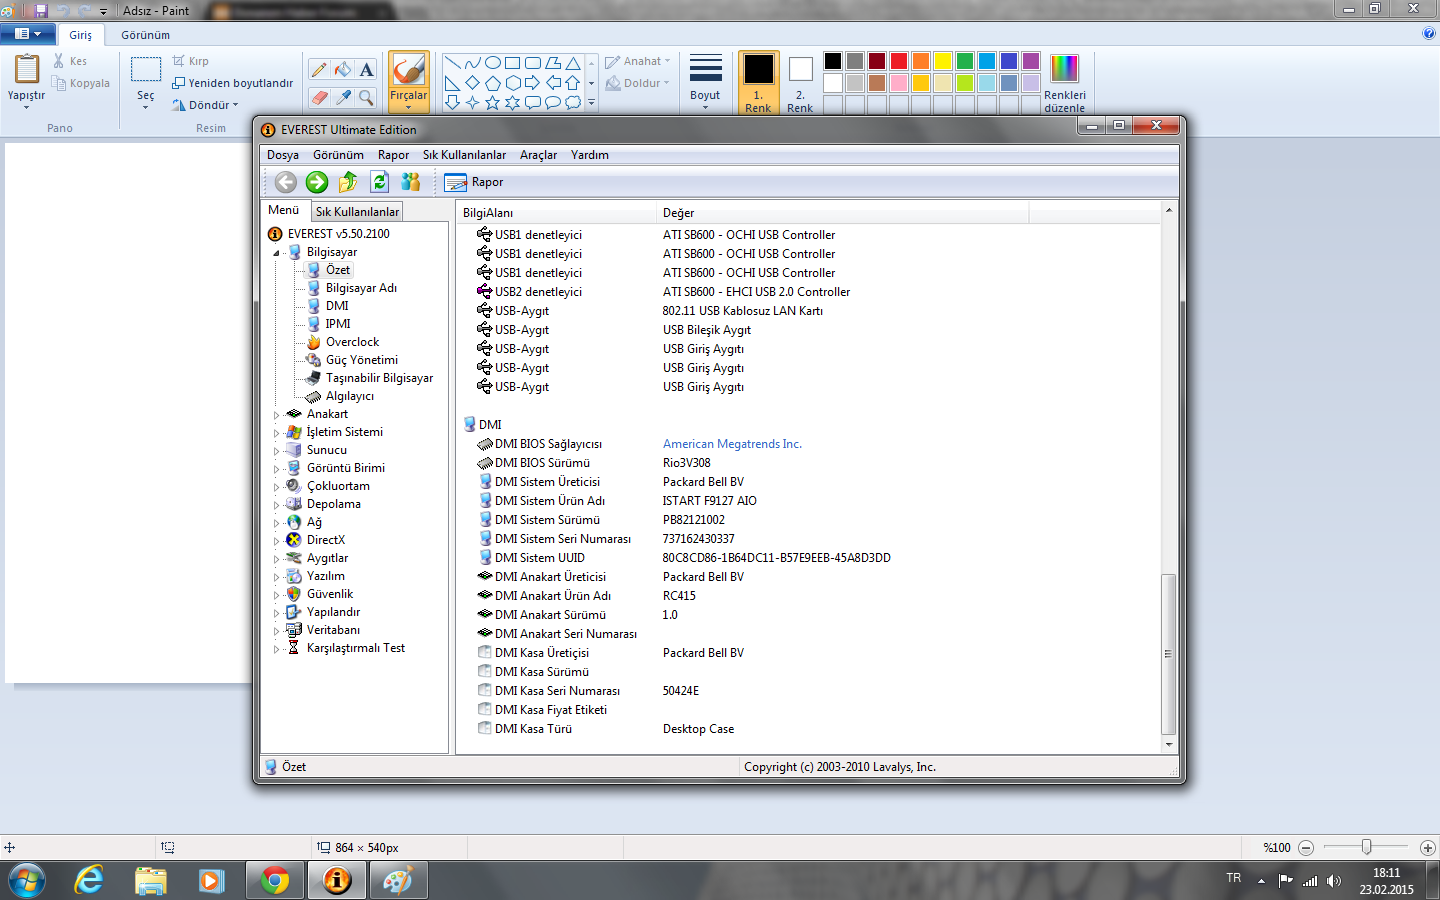Open the Yardım menu

[x=590, y=155]
